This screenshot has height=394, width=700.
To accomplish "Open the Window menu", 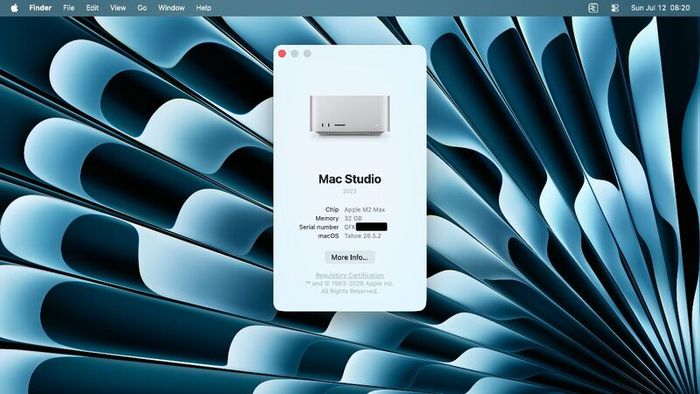I will pos(171,8).
